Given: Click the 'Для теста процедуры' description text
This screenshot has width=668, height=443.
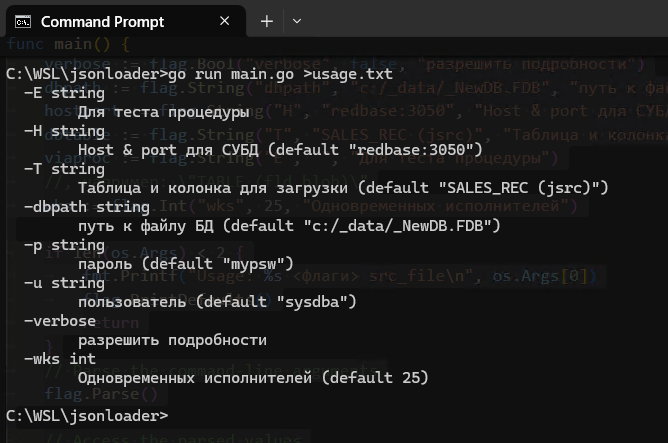Looking at the screenshot, I should pos(164,112).
